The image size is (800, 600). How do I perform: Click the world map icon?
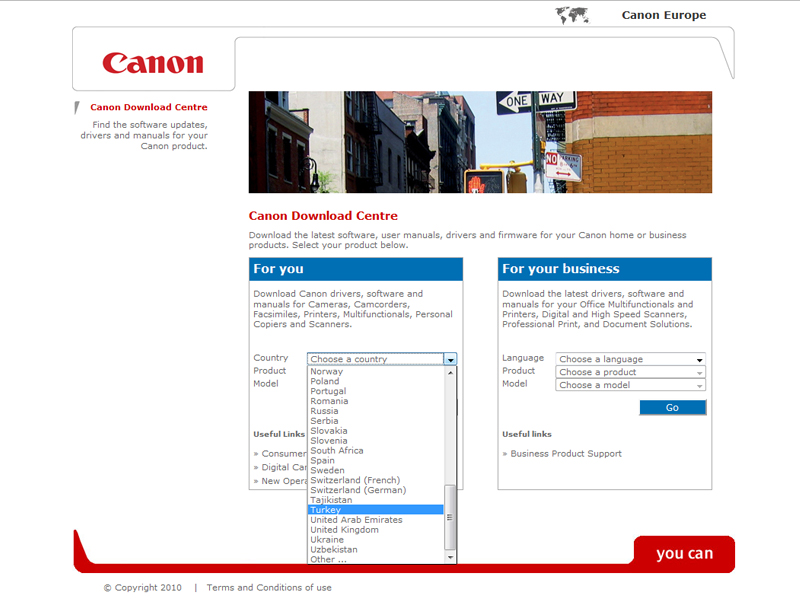pyautogui.click(x=571, y=15)
